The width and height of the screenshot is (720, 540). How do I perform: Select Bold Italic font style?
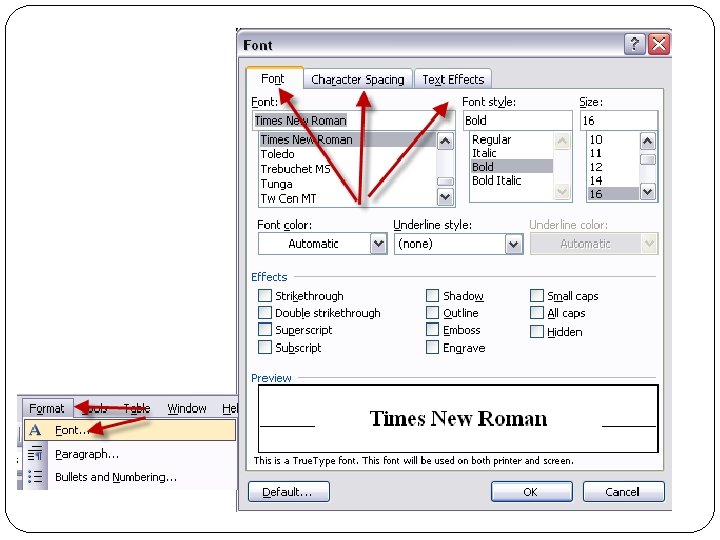(x=496, y=180)
